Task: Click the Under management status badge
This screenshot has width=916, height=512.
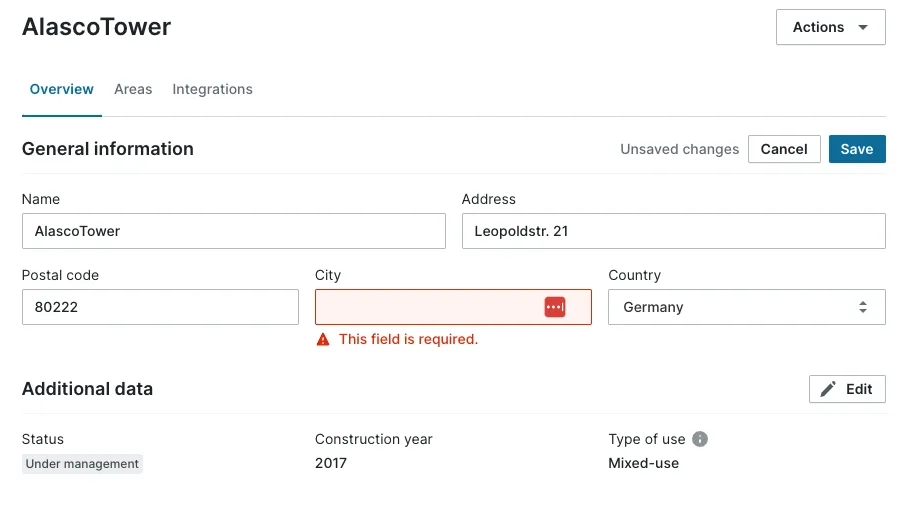Action: (82, 464)
